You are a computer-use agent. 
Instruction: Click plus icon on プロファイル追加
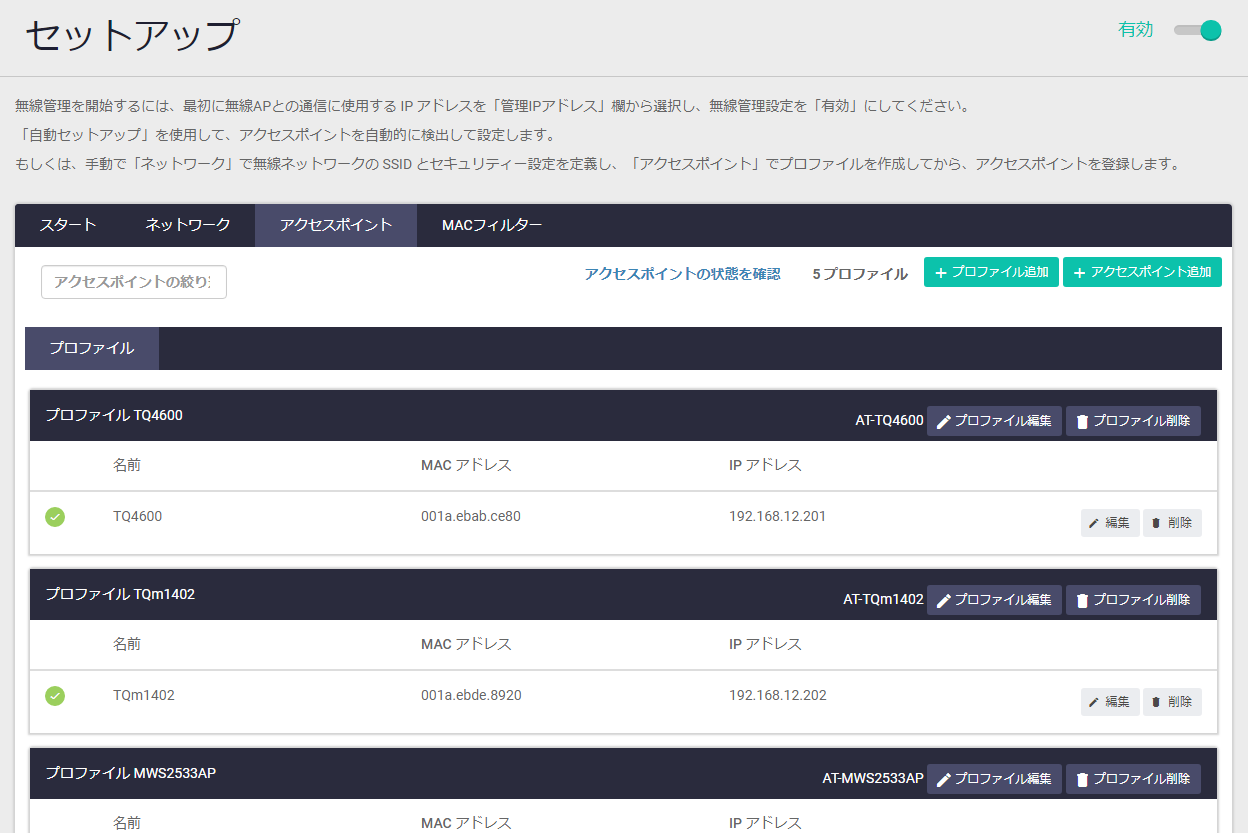tap(940, 273)
